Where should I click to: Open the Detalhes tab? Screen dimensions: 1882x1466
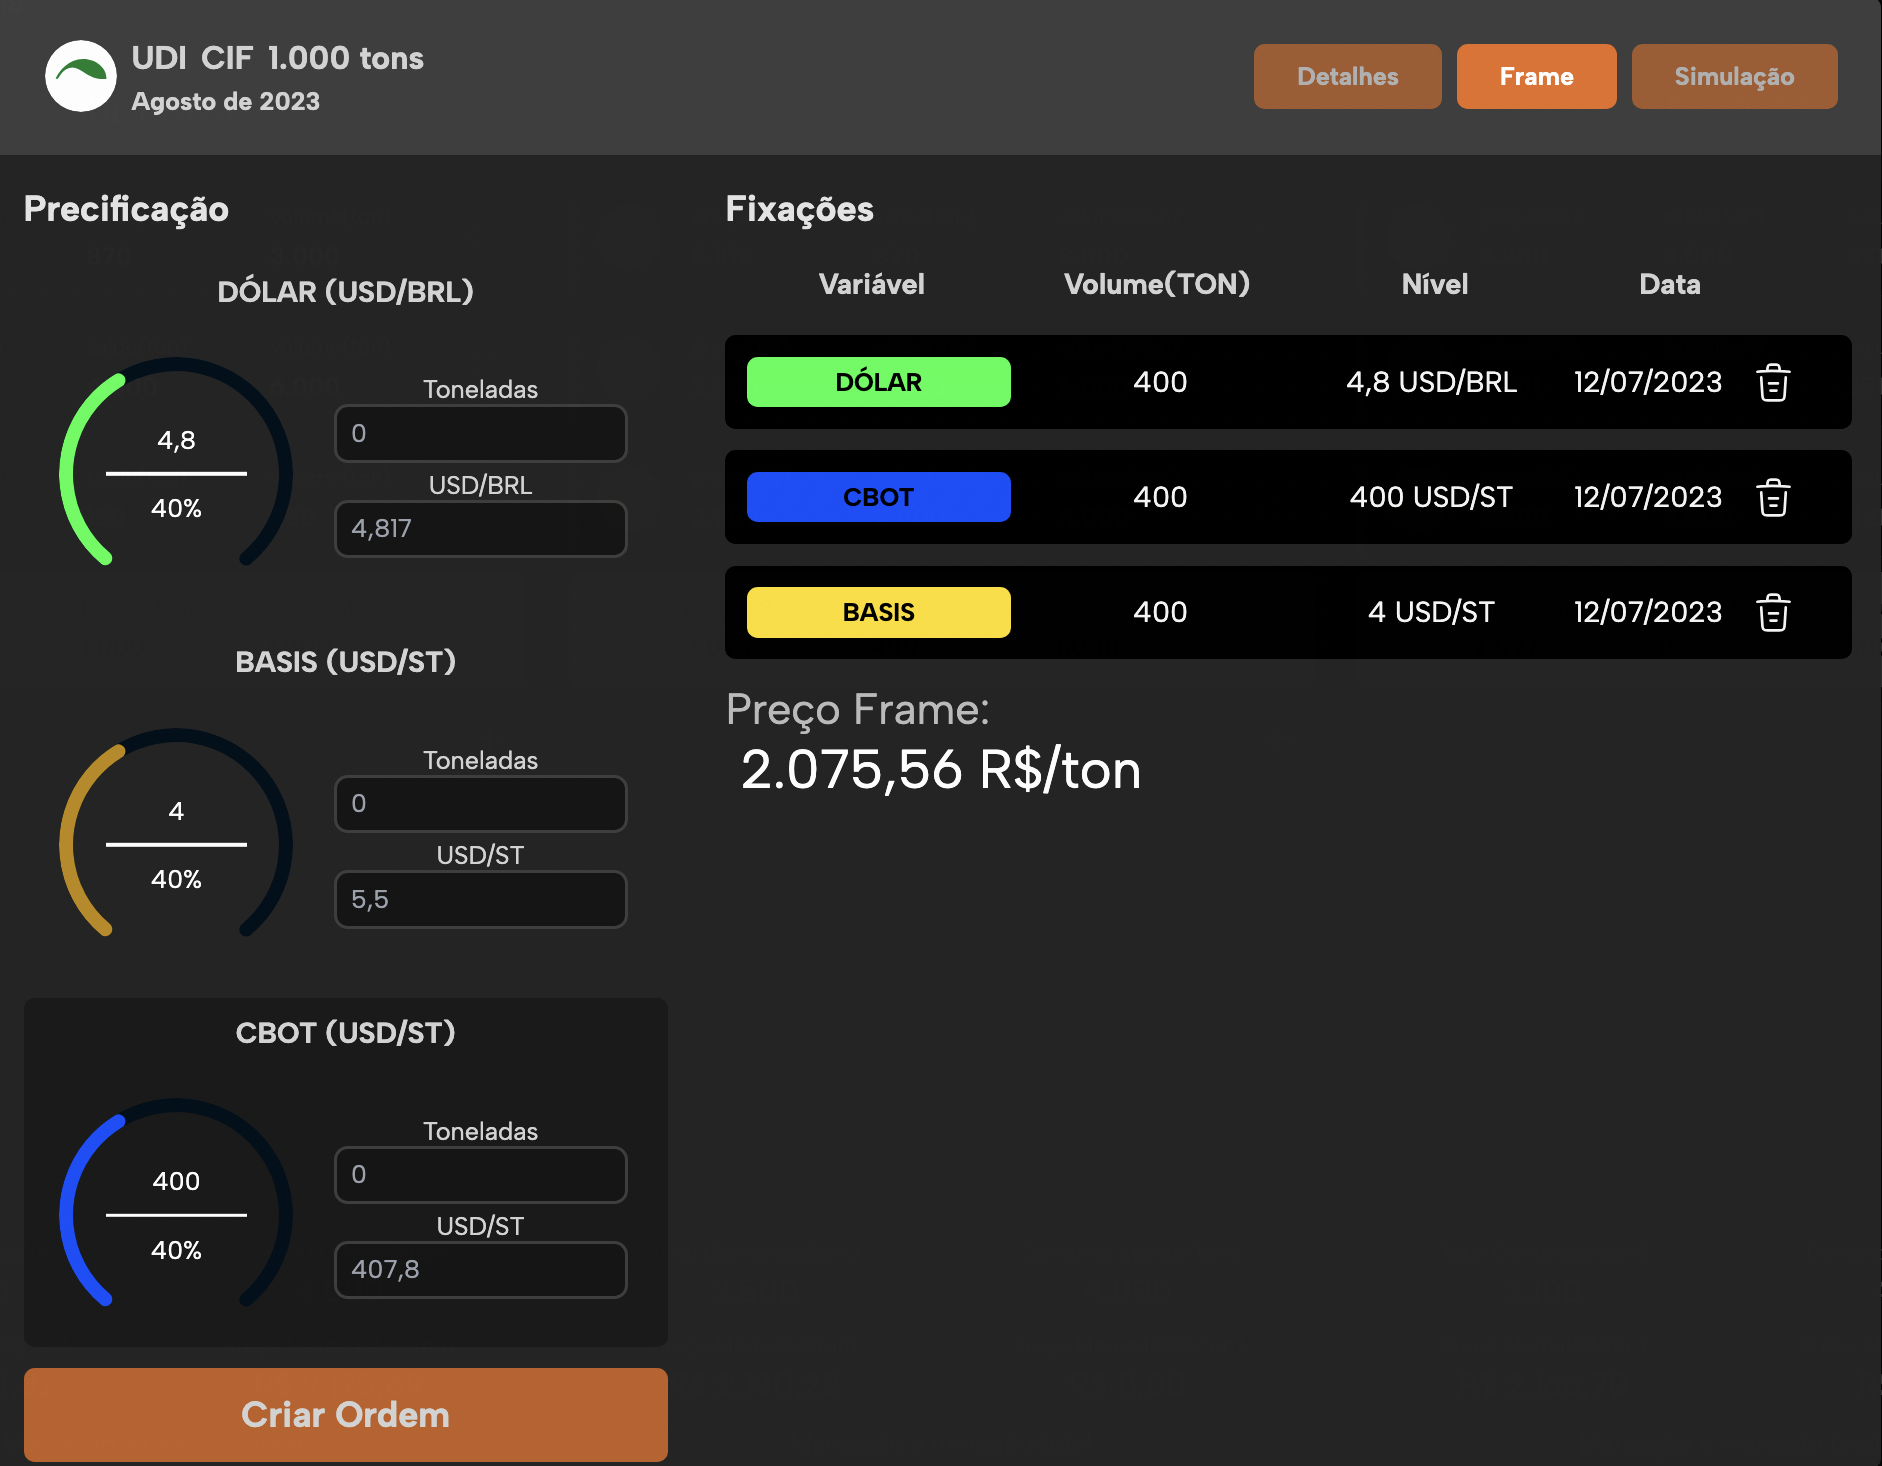(1347, 76)
